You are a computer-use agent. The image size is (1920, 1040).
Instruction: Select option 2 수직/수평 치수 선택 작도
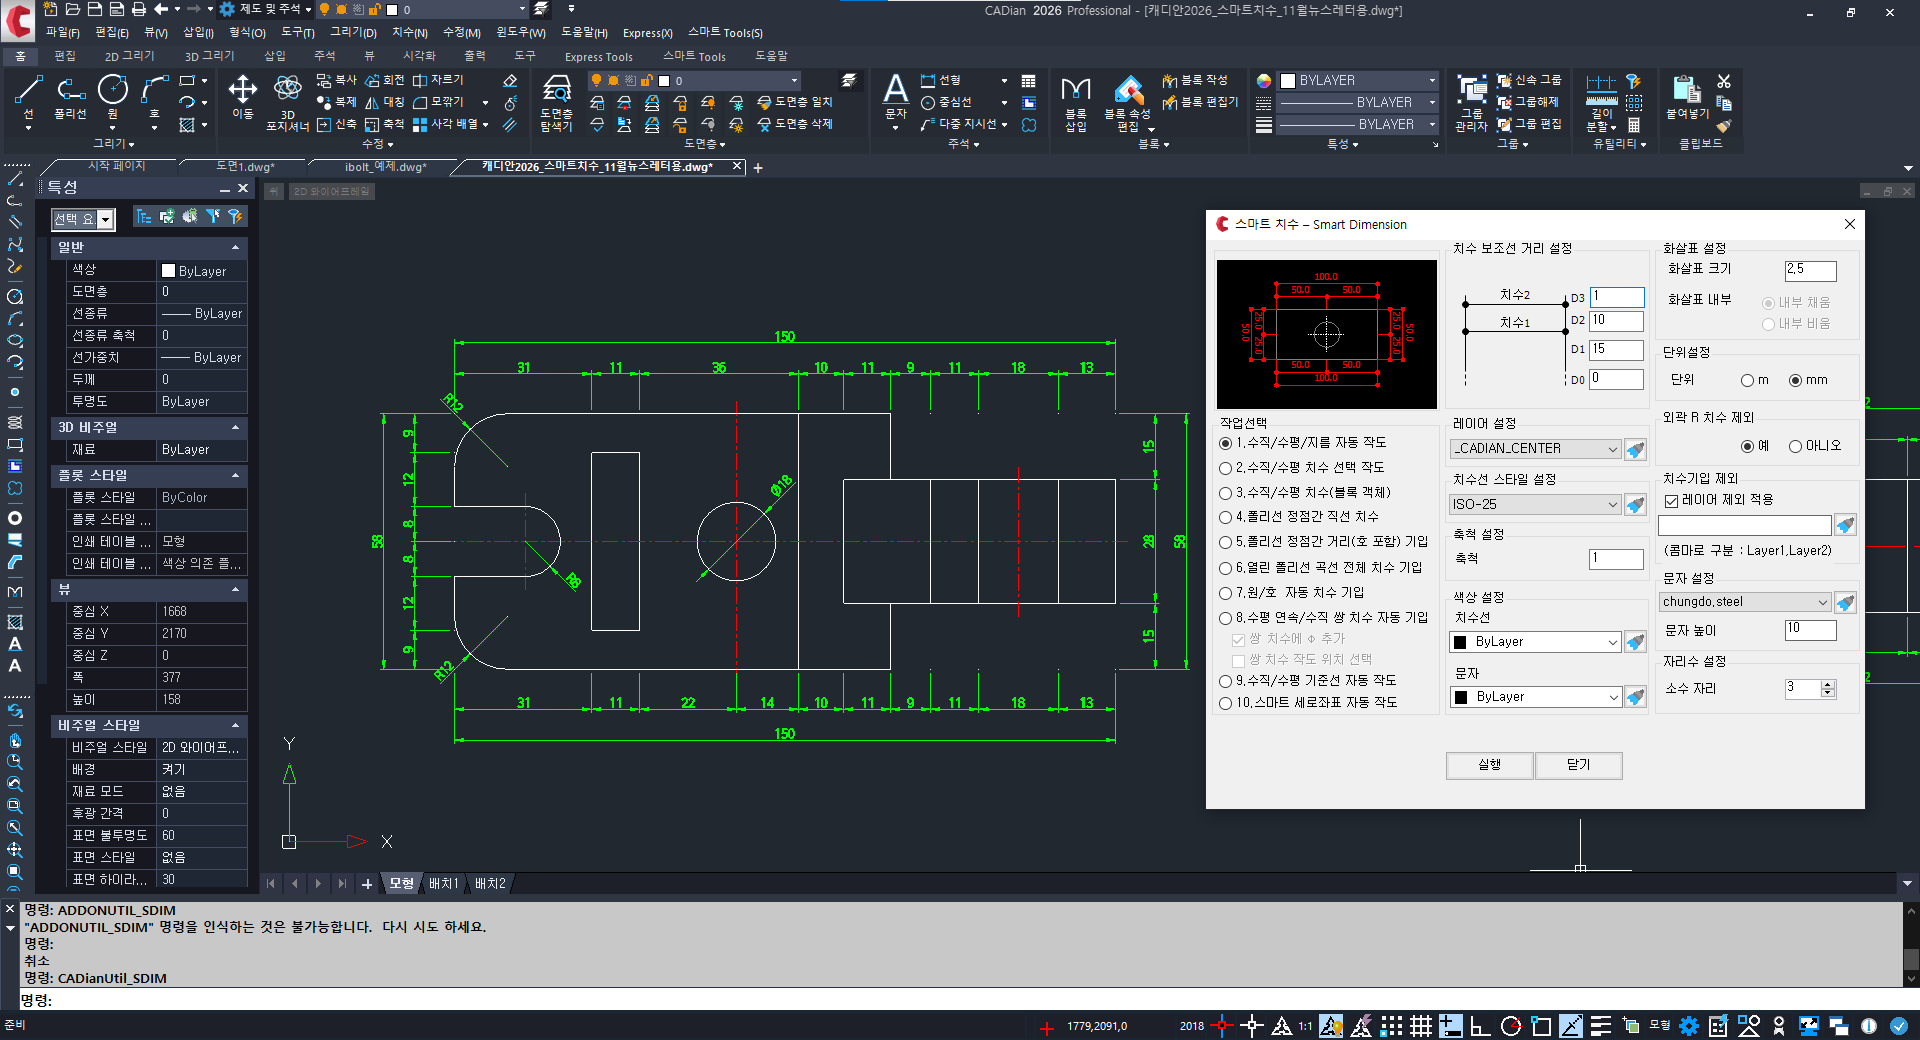pos(1225,468)
